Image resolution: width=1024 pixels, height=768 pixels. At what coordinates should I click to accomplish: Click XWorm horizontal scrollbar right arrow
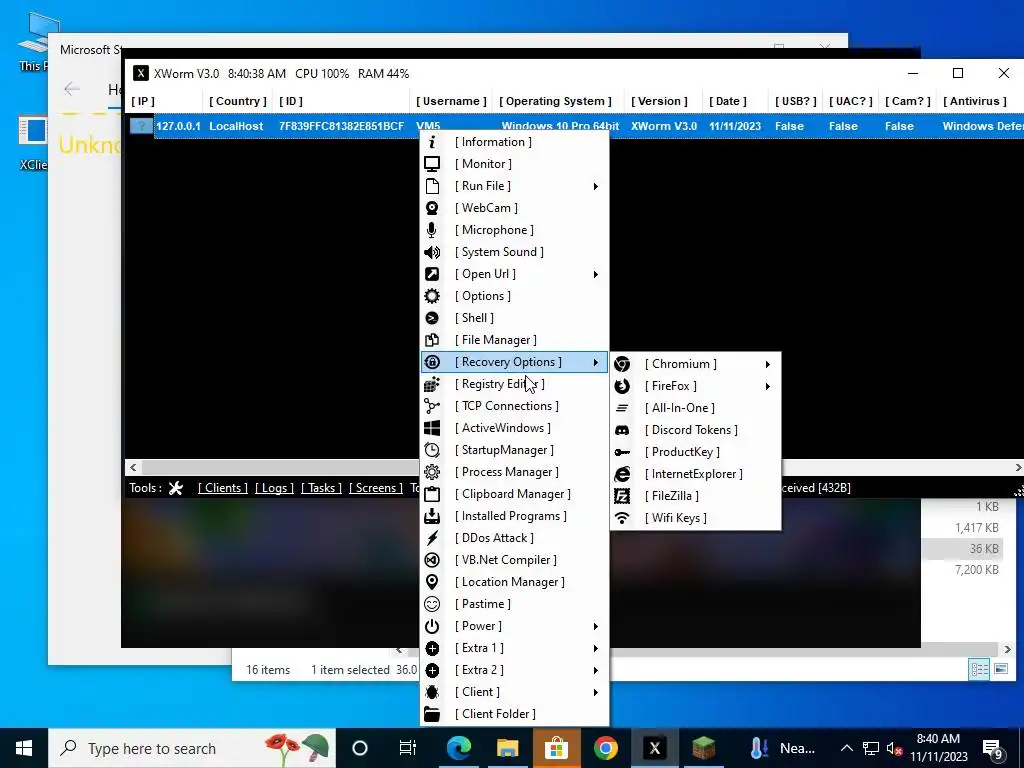point(1017,468)
